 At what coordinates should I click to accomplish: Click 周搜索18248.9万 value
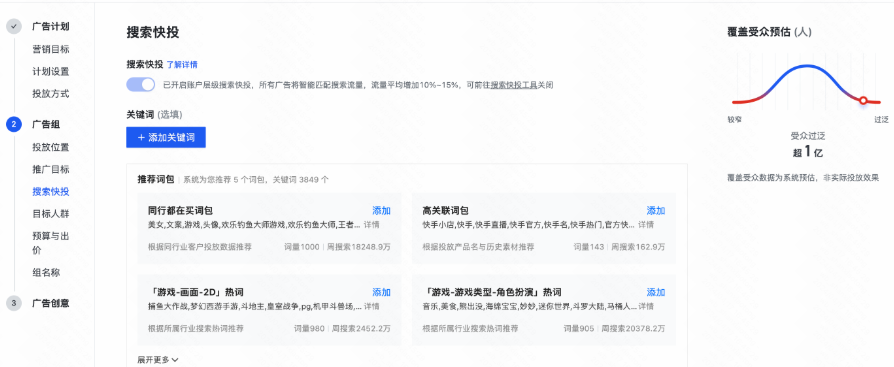(359, 247)
